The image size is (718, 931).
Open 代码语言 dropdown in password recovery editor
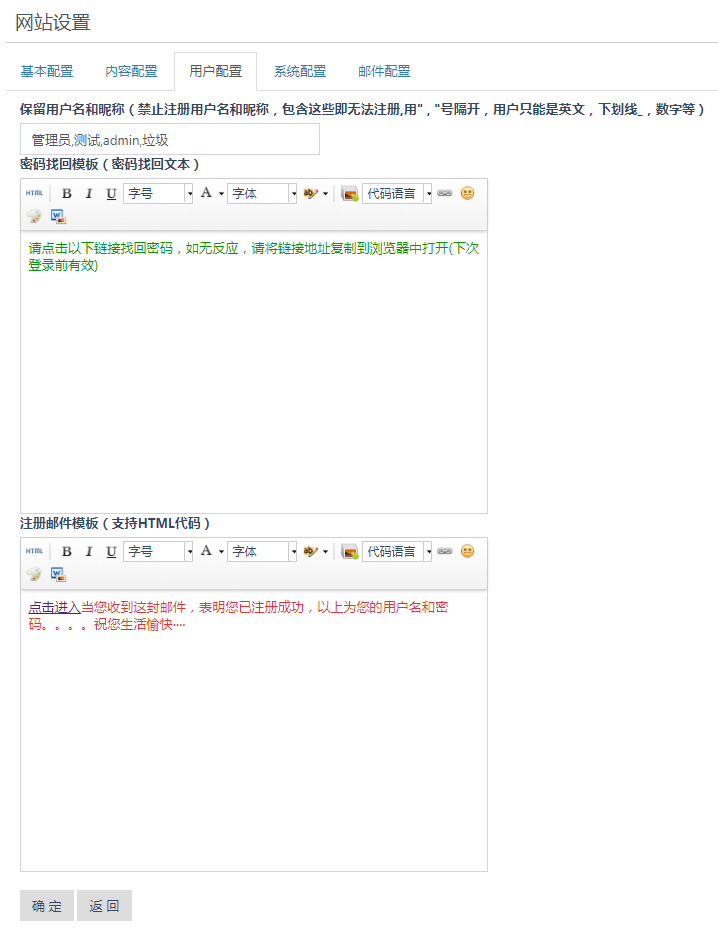[x=397, y=193]
